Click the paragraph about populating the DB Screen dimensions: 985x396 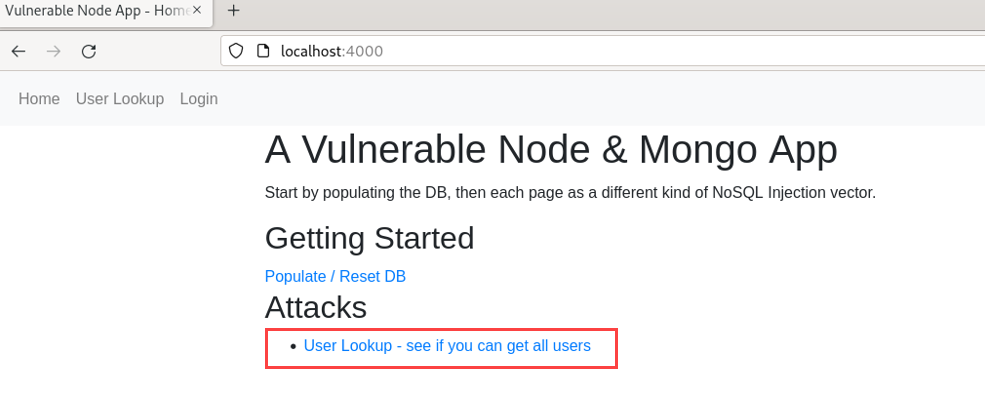click(x=570, y=192)
